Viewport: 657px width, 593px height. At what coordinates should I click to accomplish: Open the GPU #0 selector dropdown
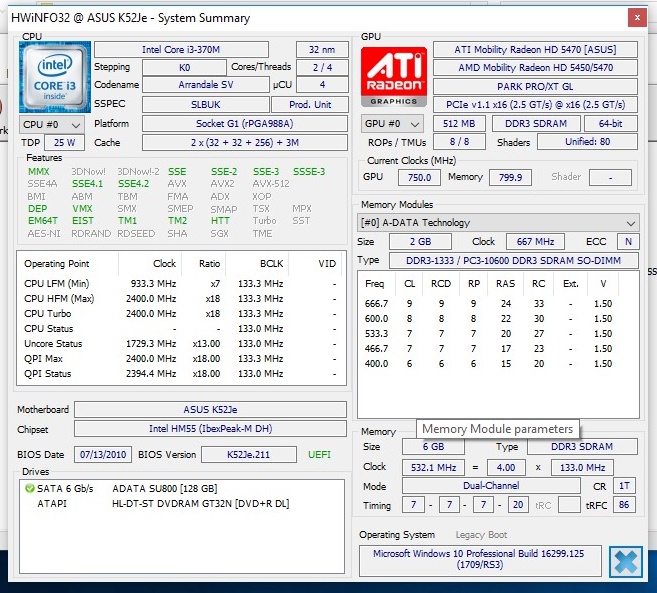[x=392, y=124]
